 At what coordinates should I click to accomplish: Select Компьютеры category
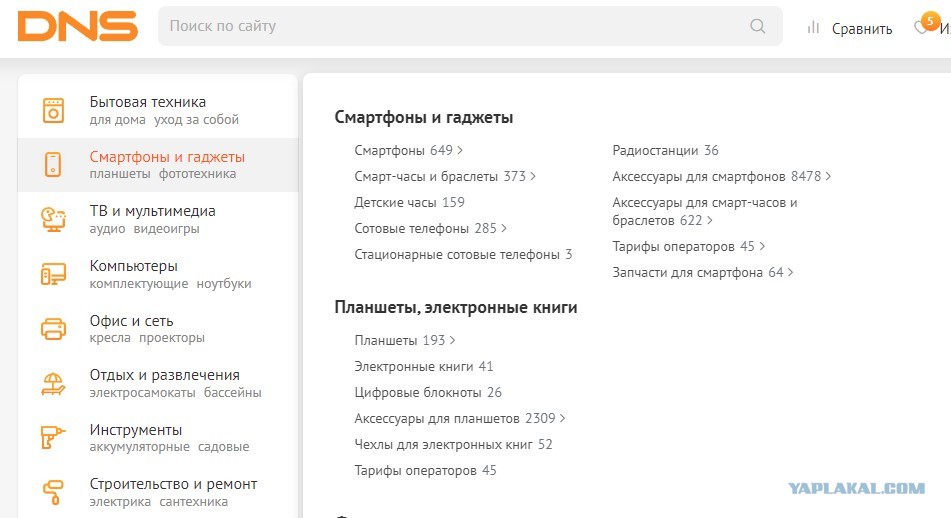tap(133, 266)
